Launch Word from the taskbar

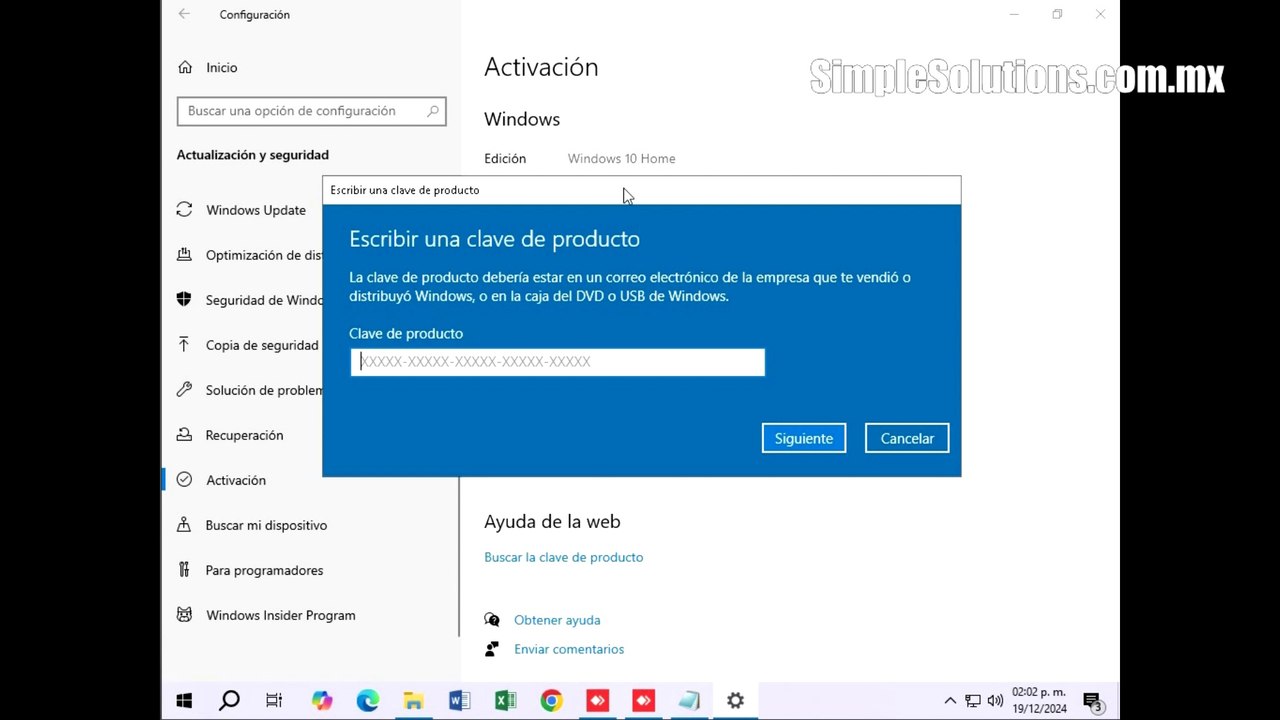tap(459, 701)
